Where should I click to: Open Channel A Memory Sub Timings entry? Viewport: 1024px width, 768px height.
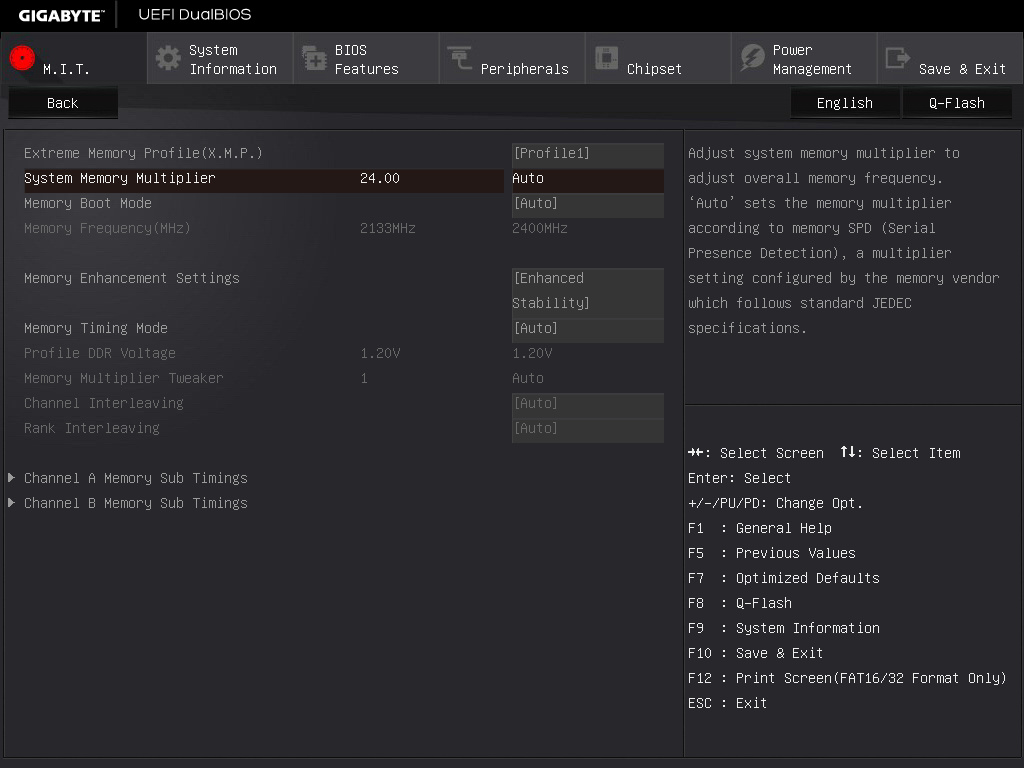[136, 478]
